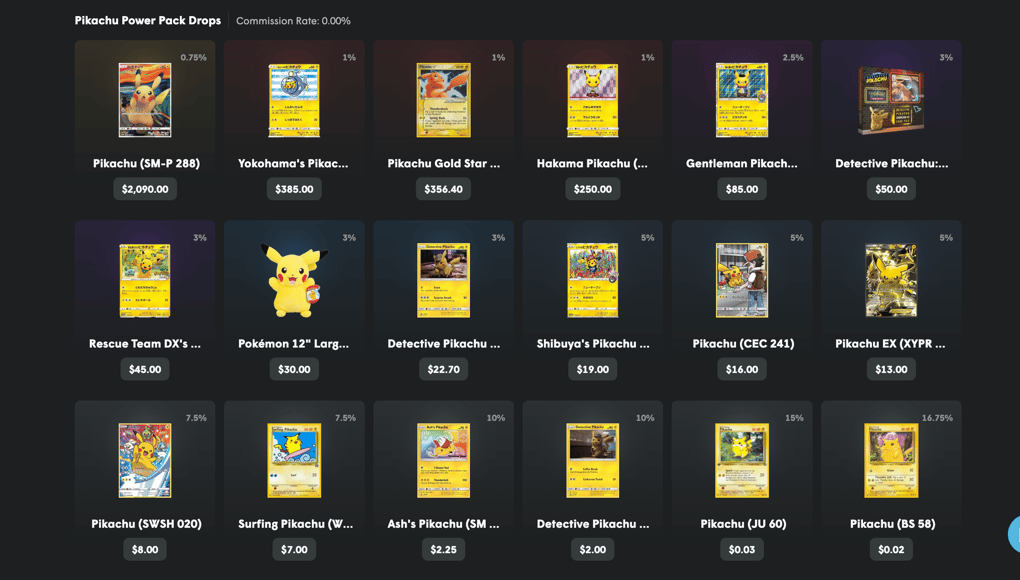
Task: Click the "Detective Pikachu:..." title
Action: (x=892, y=164)
